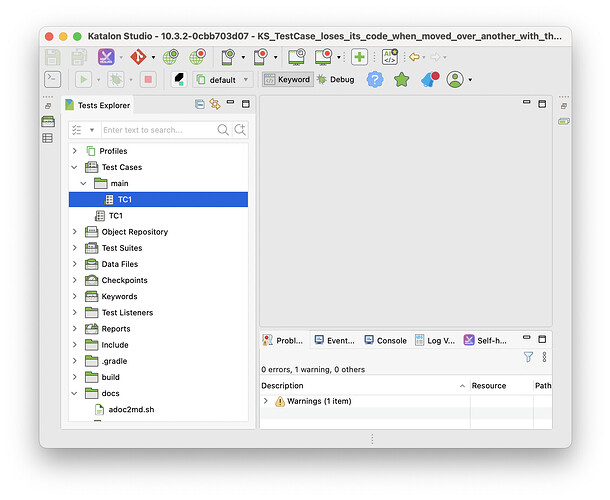Screen dimensions: 610x500
Task: Expand the Object Repository node
Action: (x=75, y=232)
